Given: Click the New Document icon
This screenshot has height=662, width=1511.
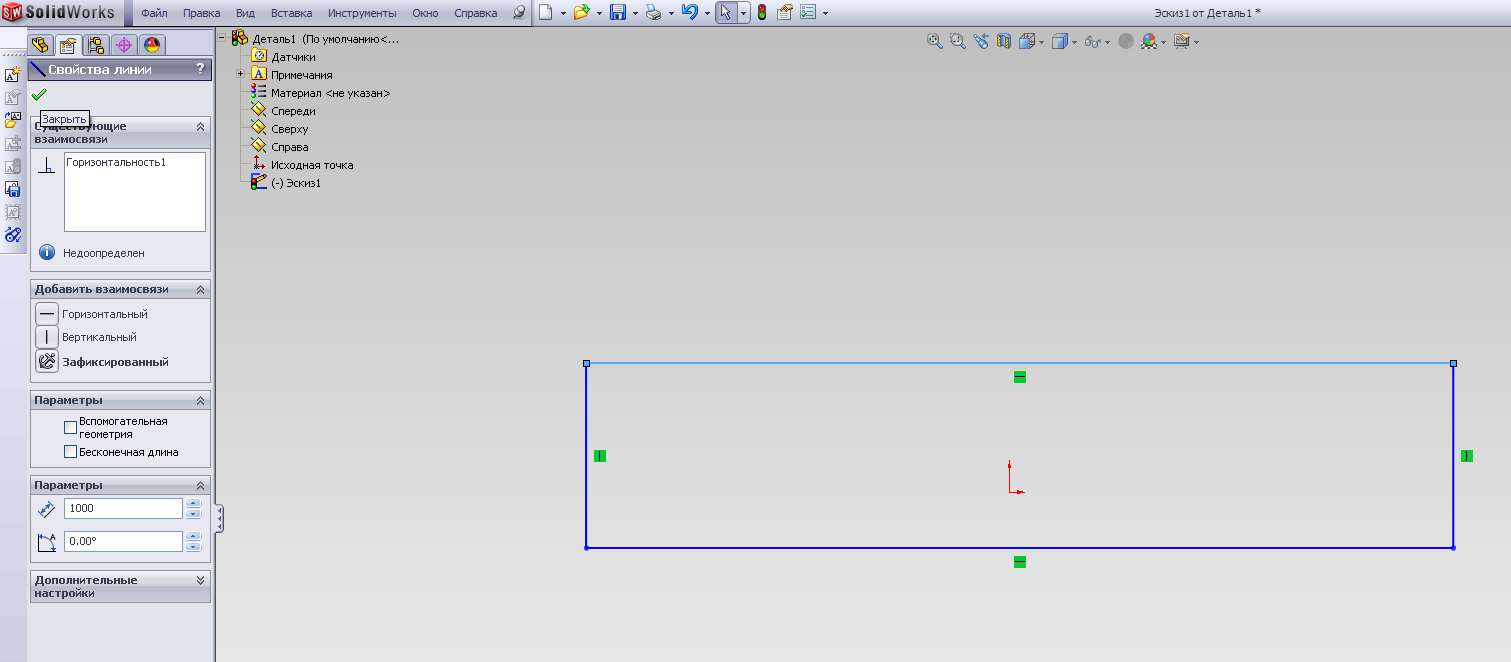Looking at the screenshot, I should 545,13.
